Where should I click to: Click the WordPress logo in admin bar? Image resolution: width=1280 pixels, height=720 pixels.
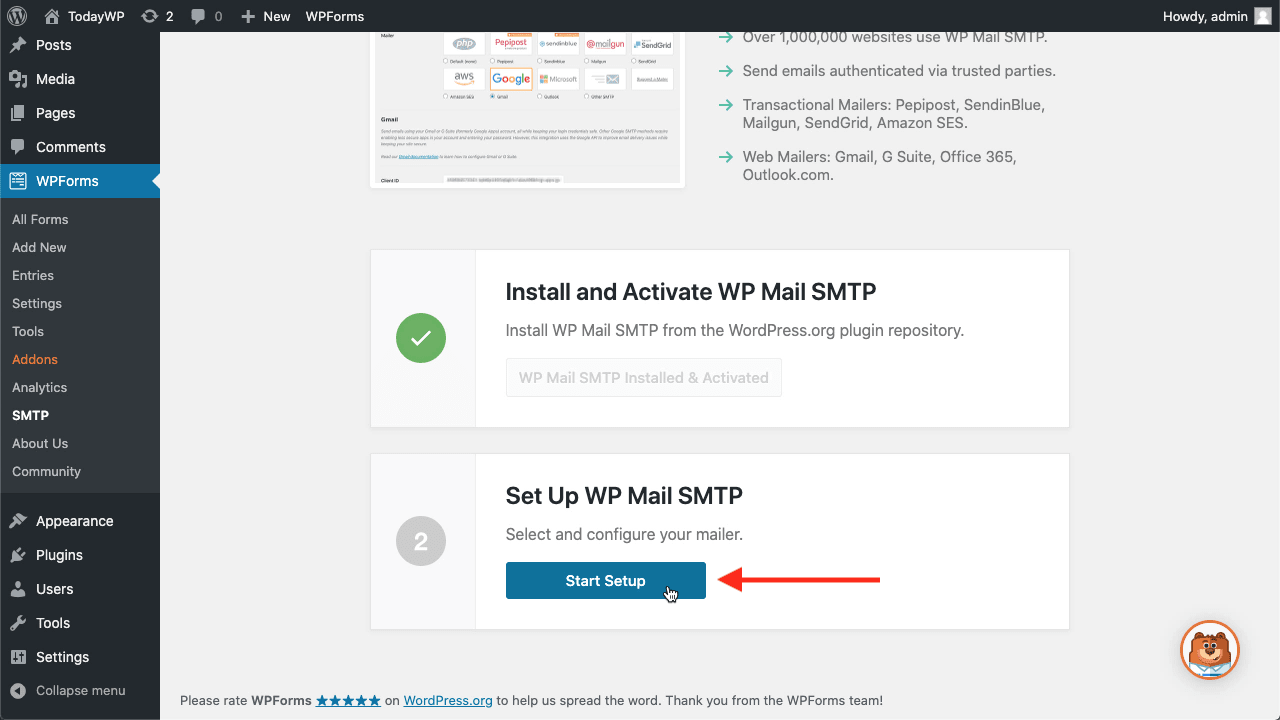tap(17, 16)
